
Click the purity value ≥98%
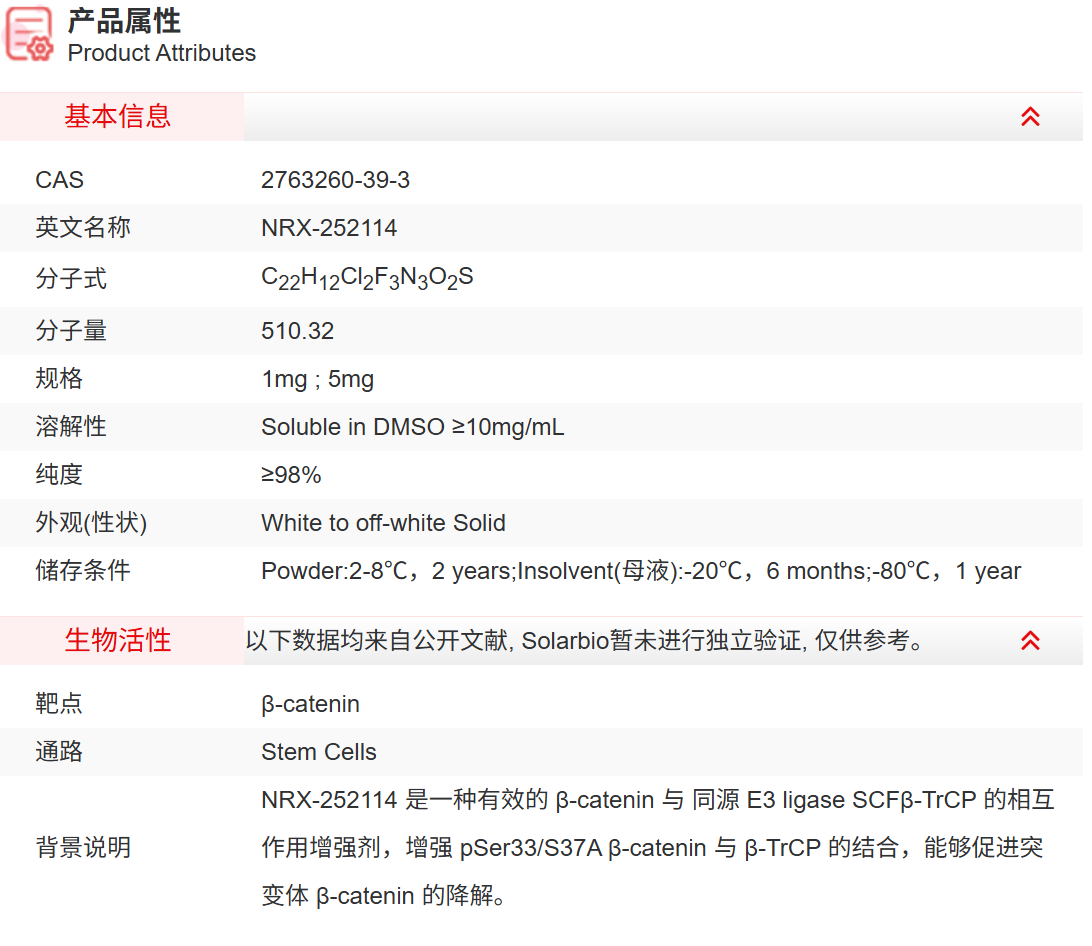(291, 475)
